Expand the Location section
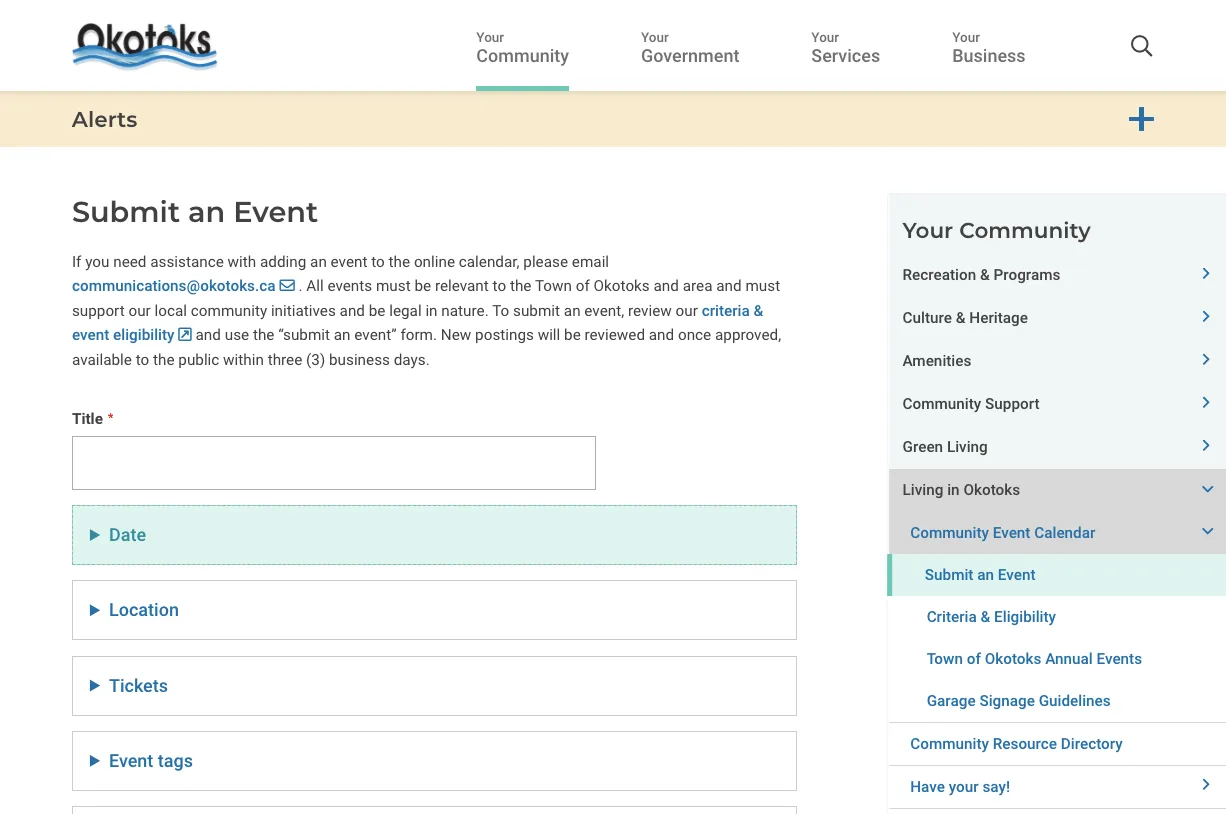 point(434,610)
